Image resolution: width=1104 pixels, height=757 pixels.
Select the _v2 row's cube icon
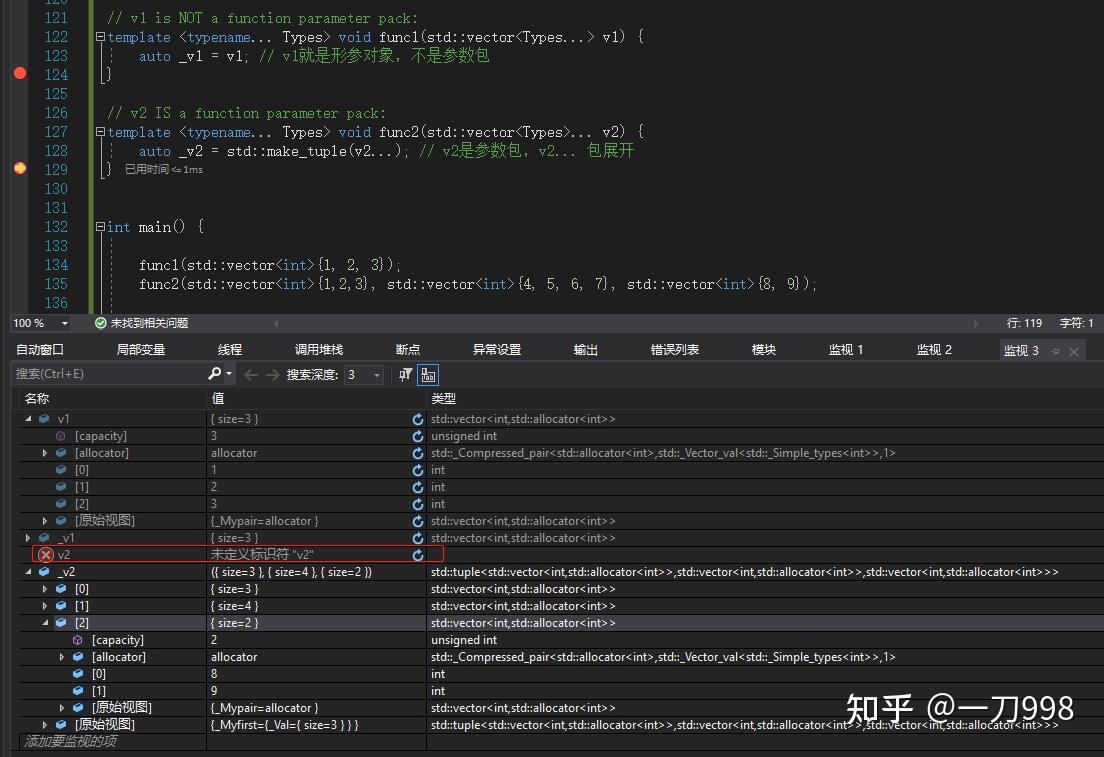(44, 572)
